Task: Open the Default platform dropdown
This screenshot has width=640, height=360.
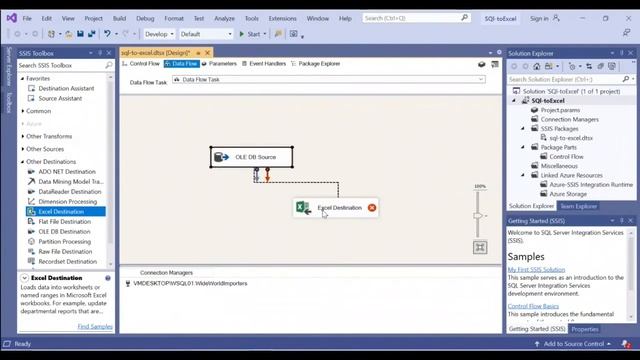Action: coord(206,34)
